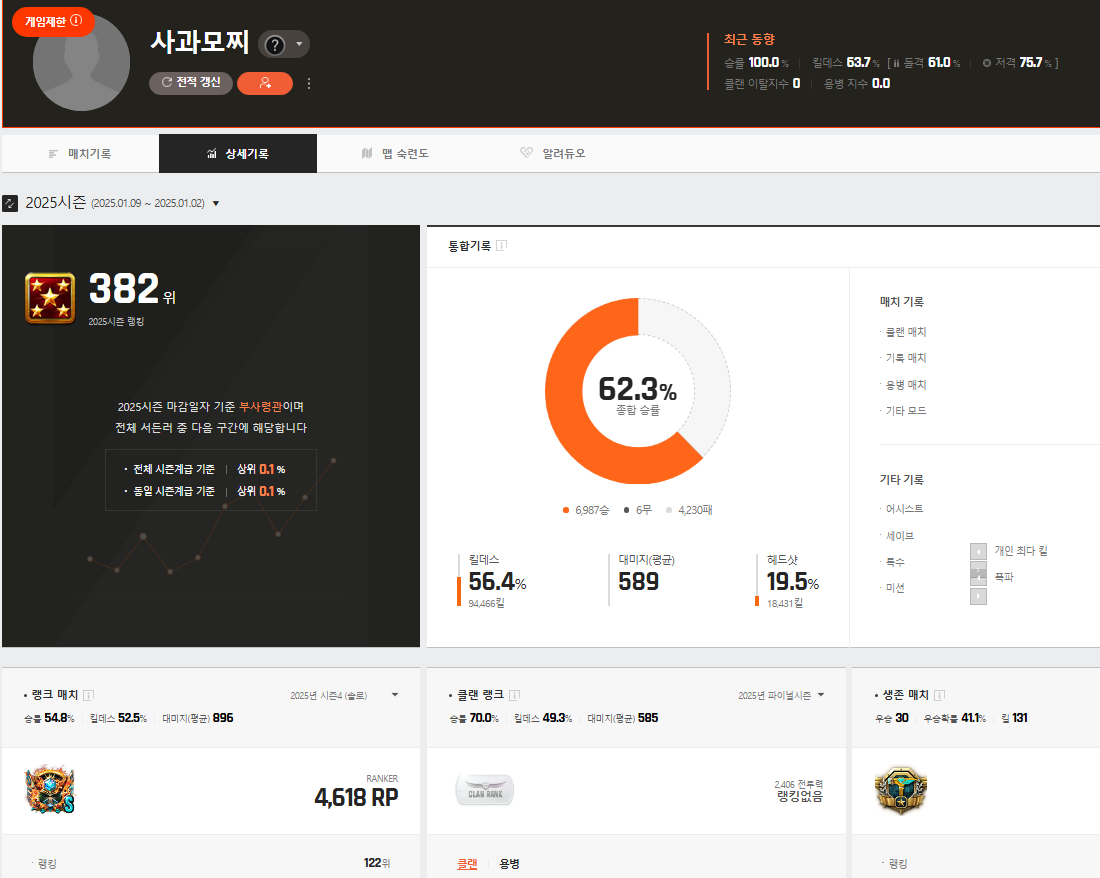Click the season swap icon before 2025시즌
Image resolution: width=1100 pixels, height=878 pixels.
click(11, 203)
